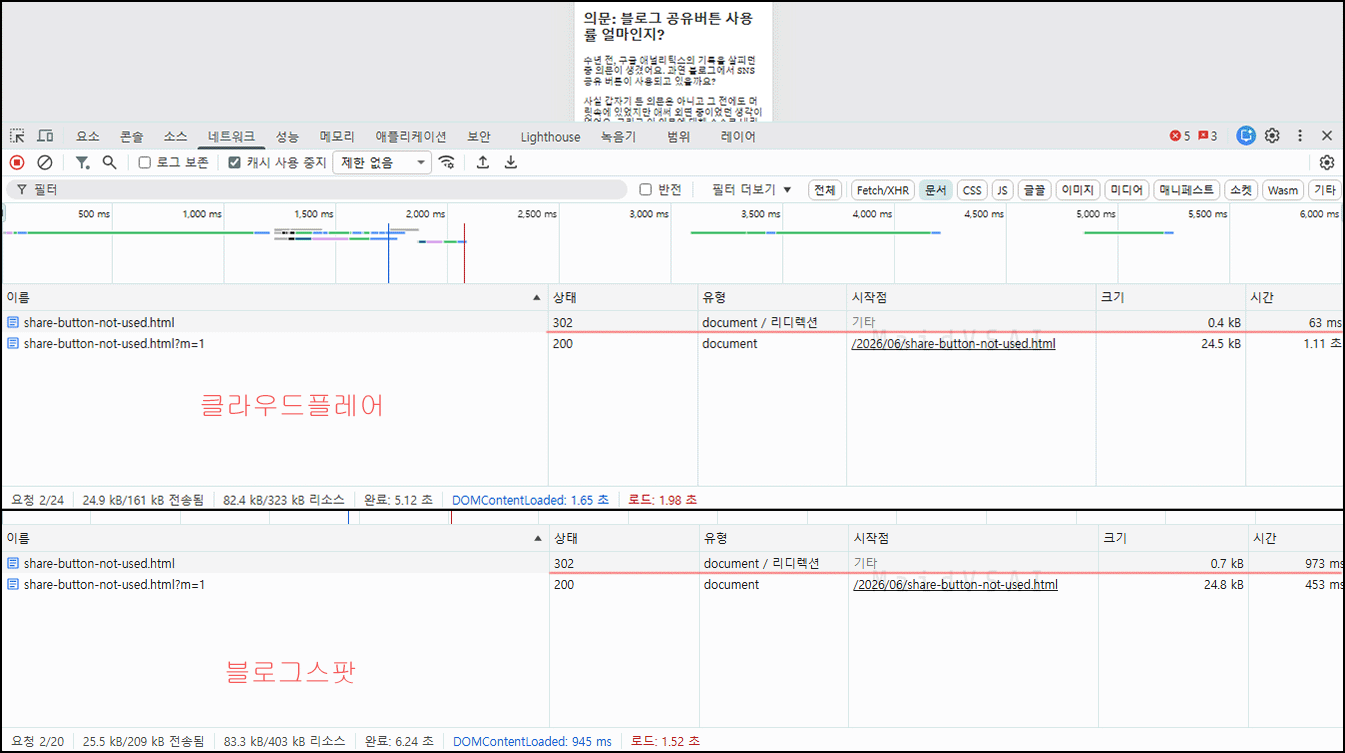Toggle the Wasm filter chip
Screen dimensions: 1345x753
point(1283,190)
